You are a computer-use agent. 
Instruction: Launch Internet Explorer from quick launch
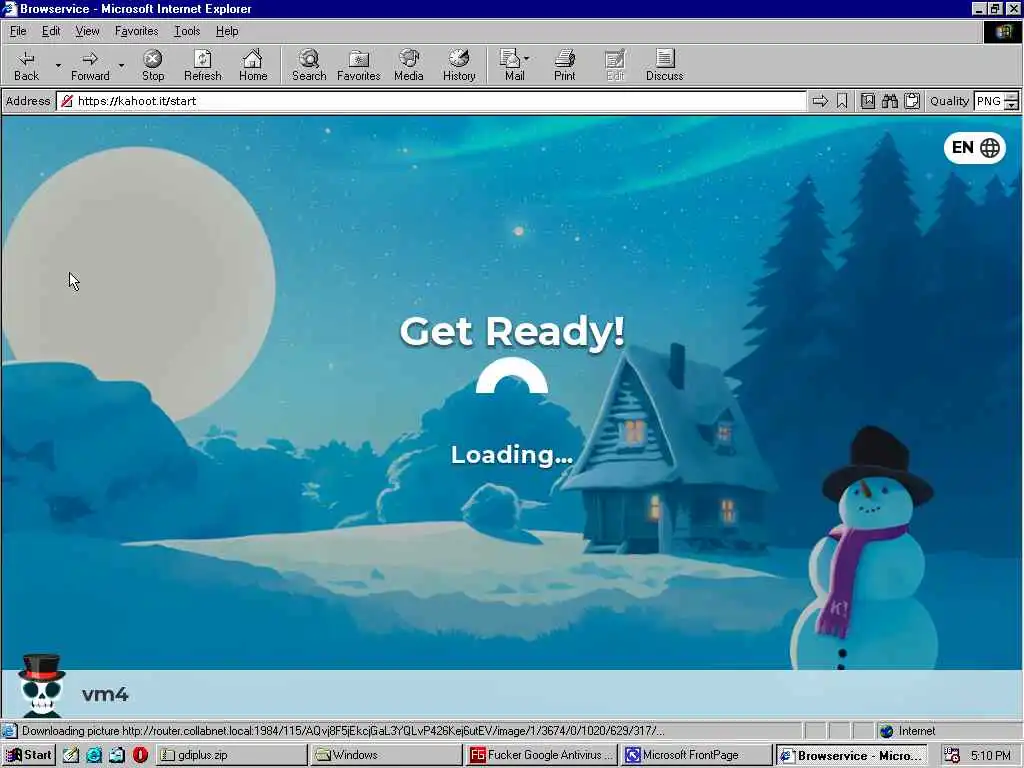pos(94,755)
